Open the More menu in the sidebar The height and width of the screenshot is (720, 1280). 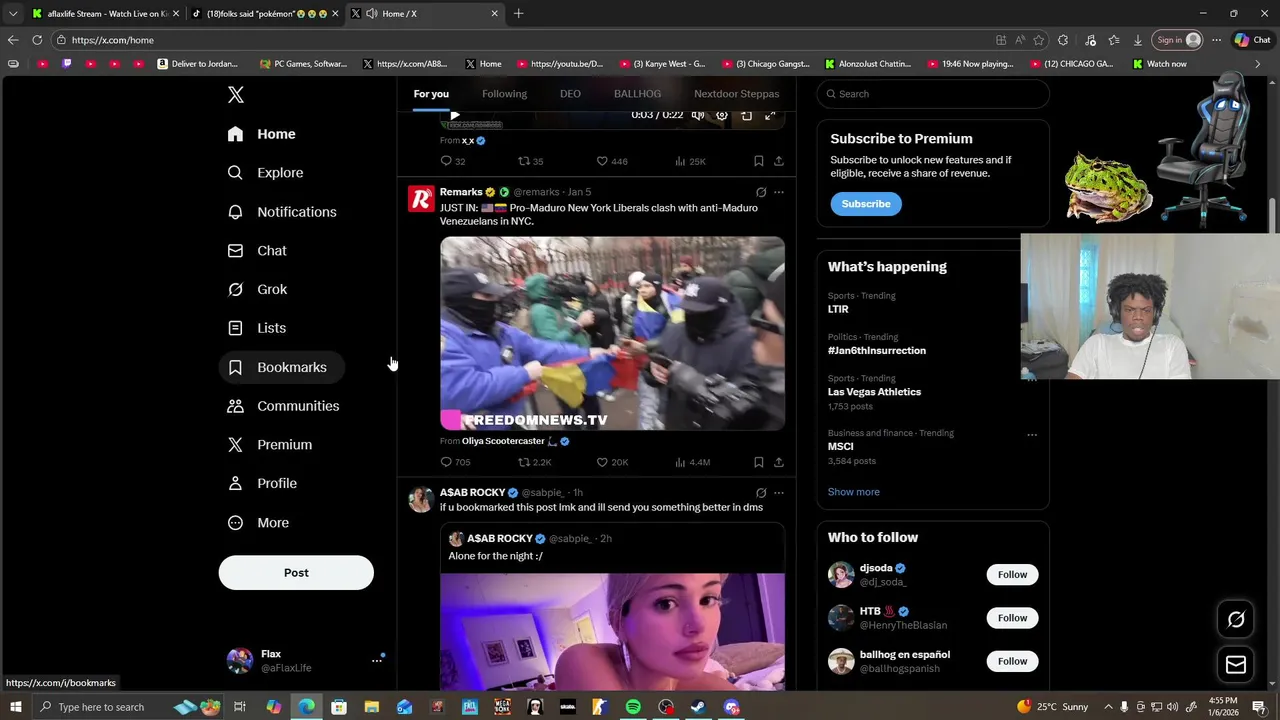coord(258,523)
